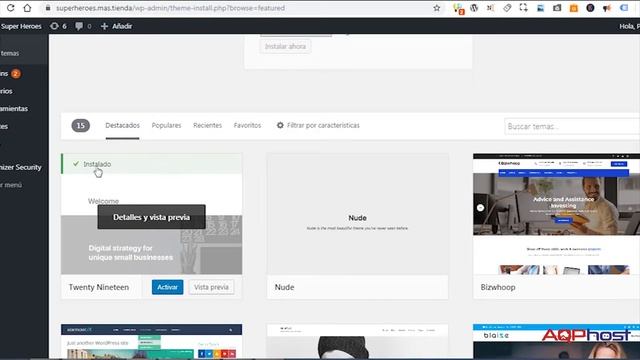The image size is (640, 360).
Task: Open the WordPress extension icon in browser toolbar
Action: pyautogui.click(x=474, y=8)
